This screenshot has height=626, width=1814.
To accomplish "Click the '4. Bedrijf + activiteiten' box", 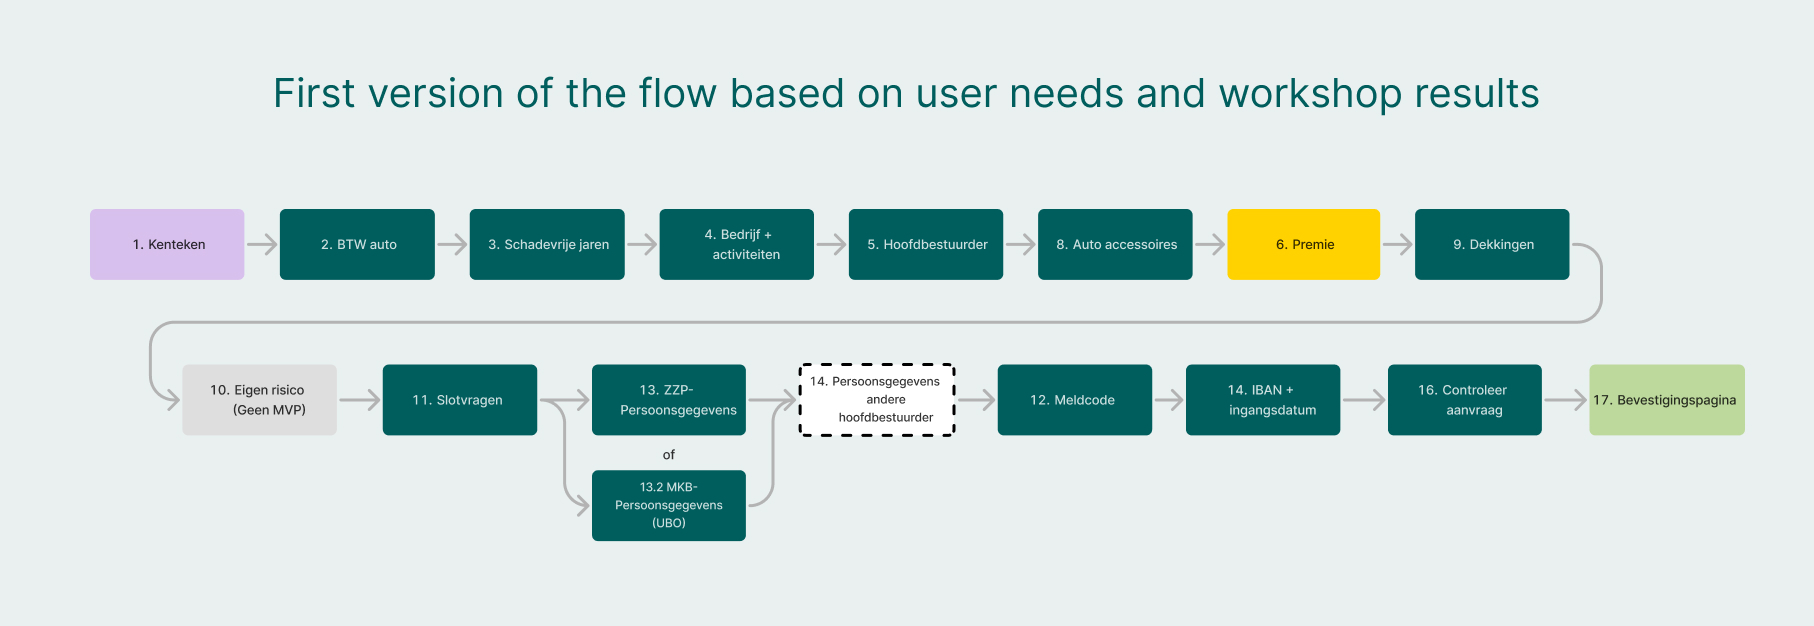I will [737, 244].
